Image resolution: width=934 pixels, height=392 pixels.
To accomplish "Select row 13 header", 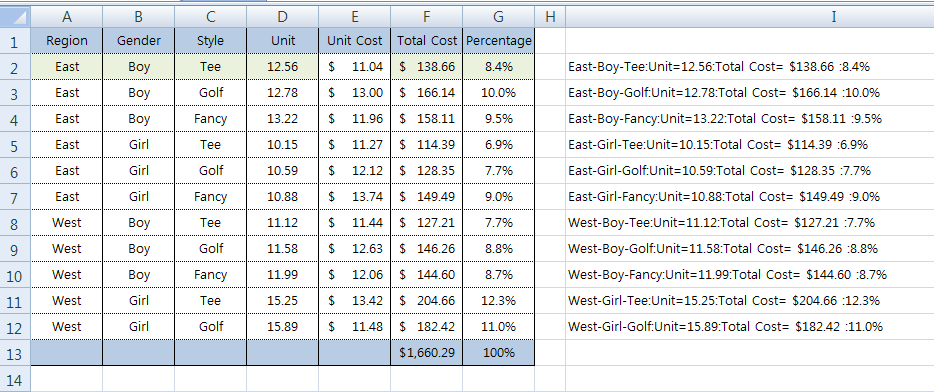I will pyautogui.click(x=15, y=353).
